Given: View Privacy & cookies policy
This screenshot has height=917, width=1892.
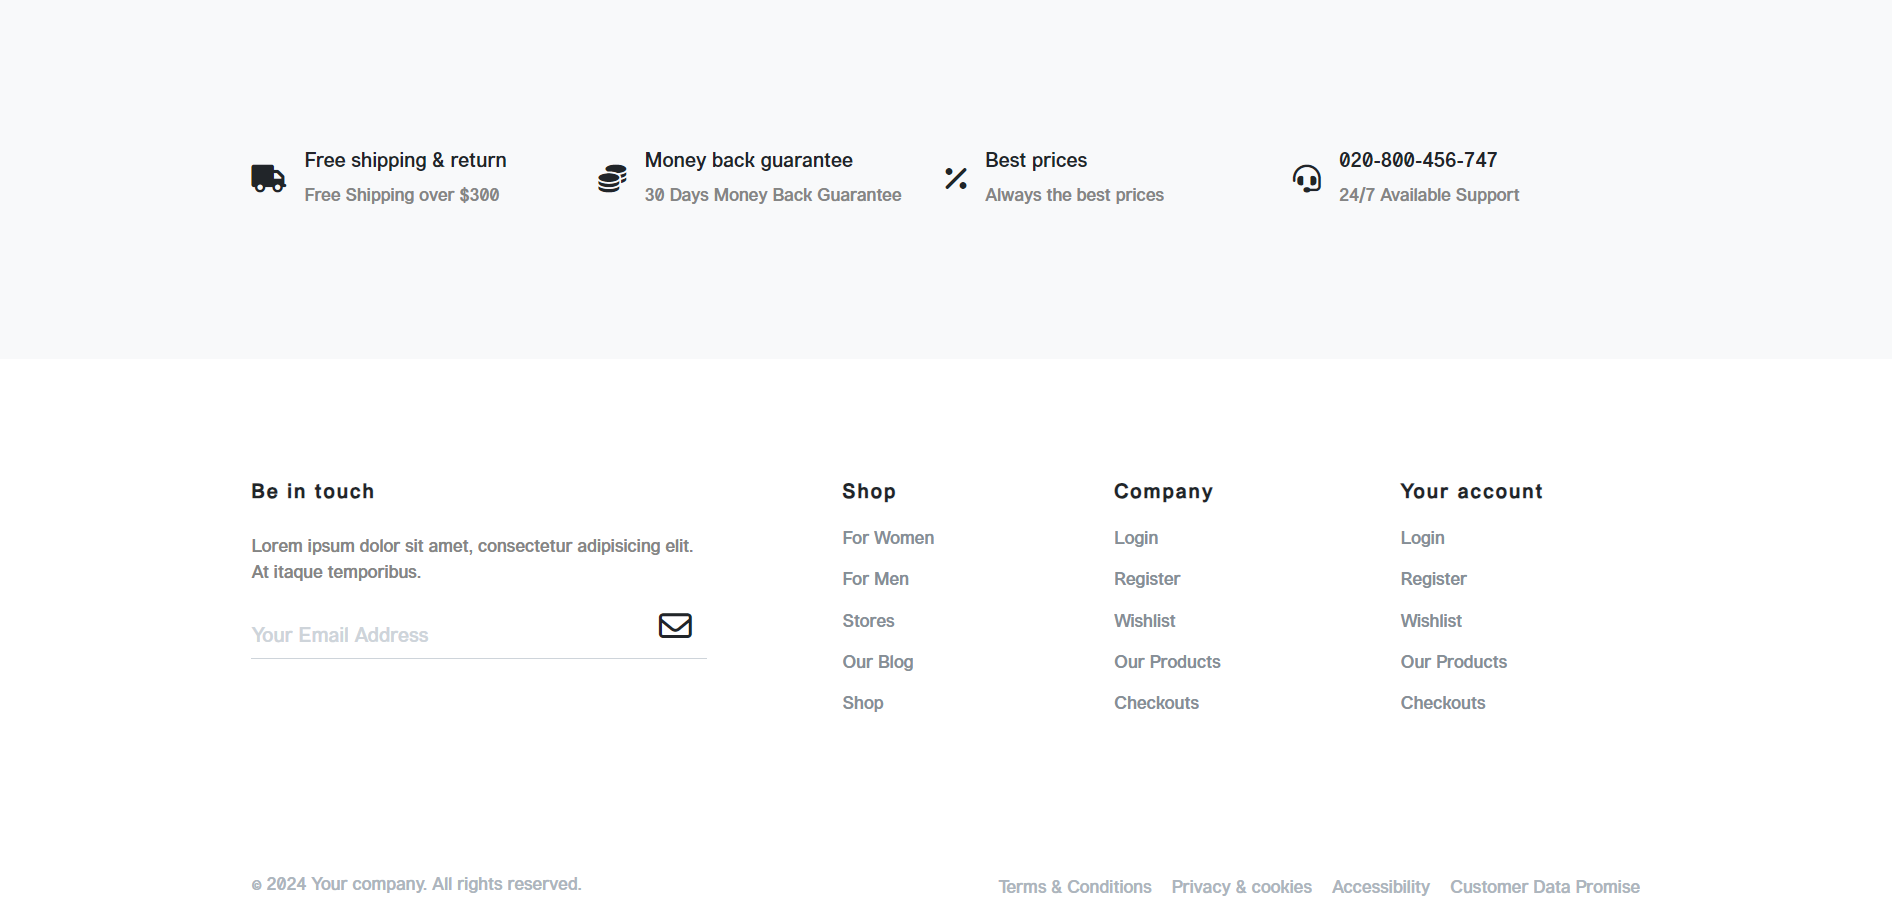Looking at the screenshot, I should [1241, 887].
